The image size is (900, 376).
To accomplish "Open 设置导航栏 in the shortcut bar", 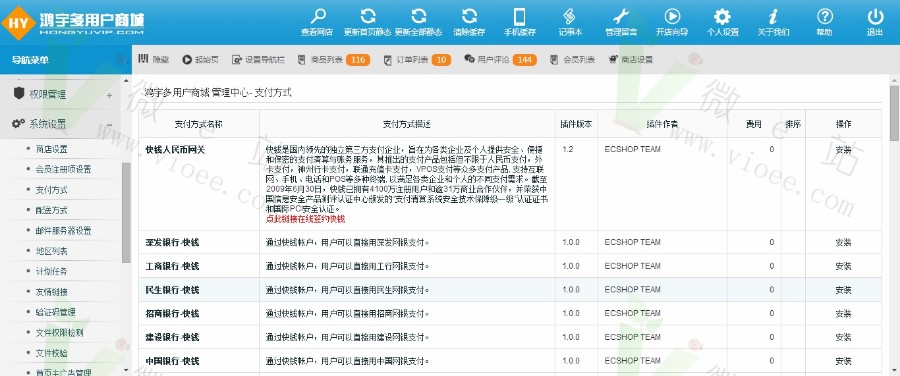I will click(x=258, y=59).
